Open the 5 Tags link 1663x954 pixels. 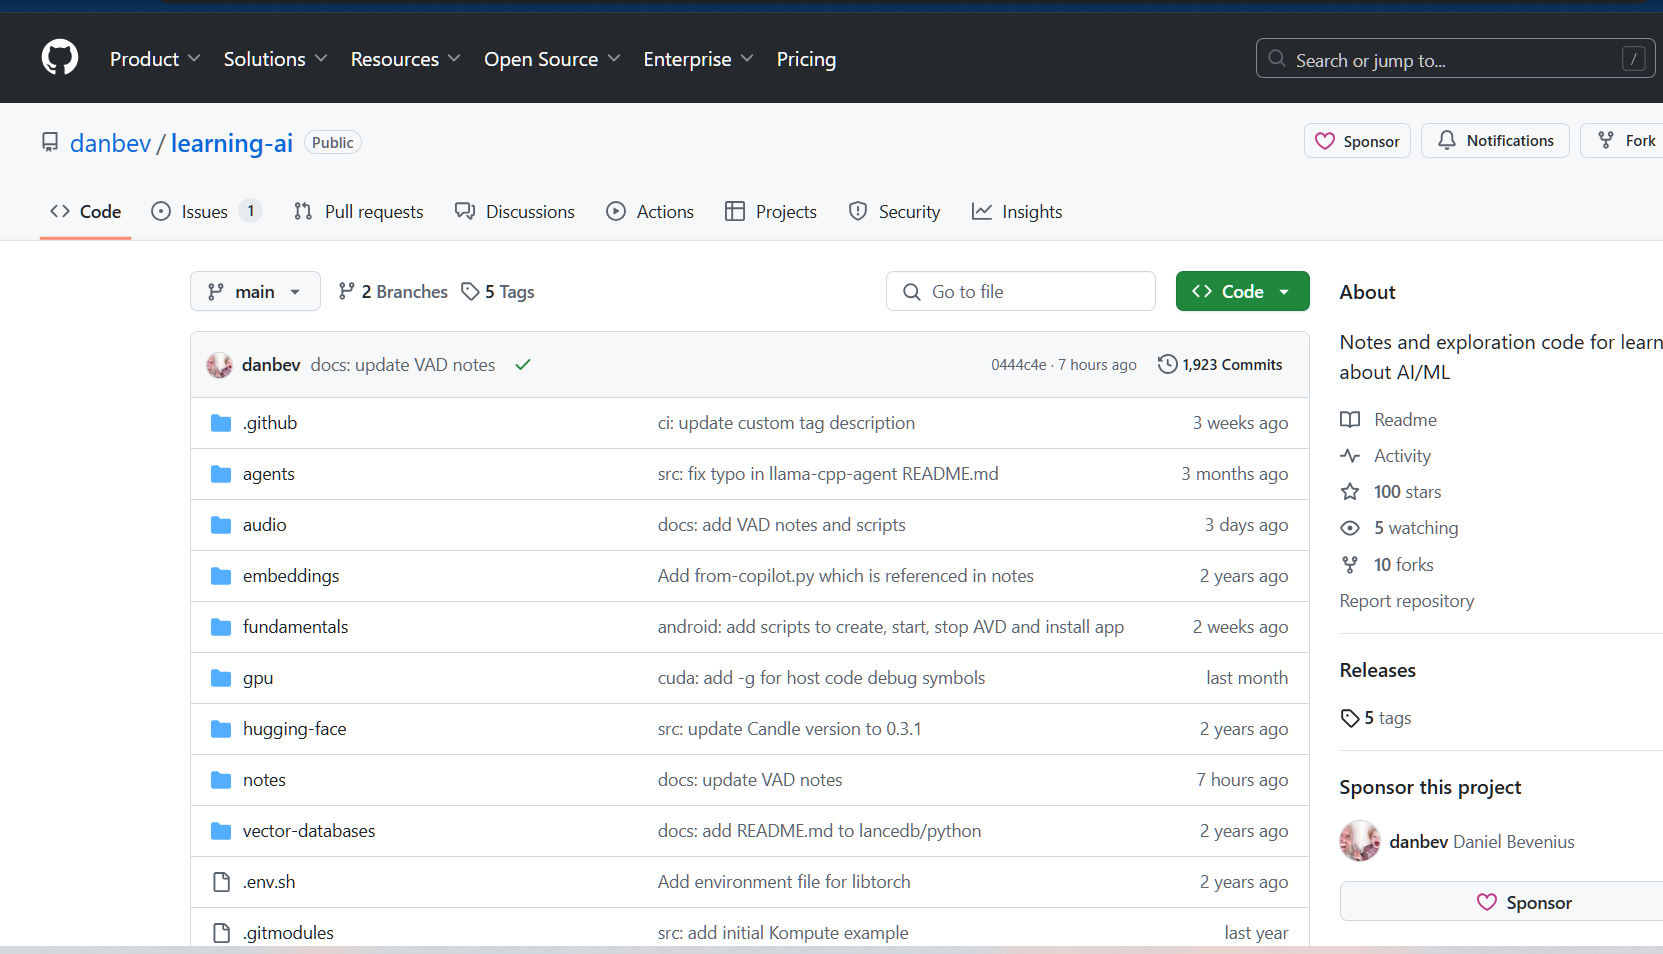coord(498,291)
